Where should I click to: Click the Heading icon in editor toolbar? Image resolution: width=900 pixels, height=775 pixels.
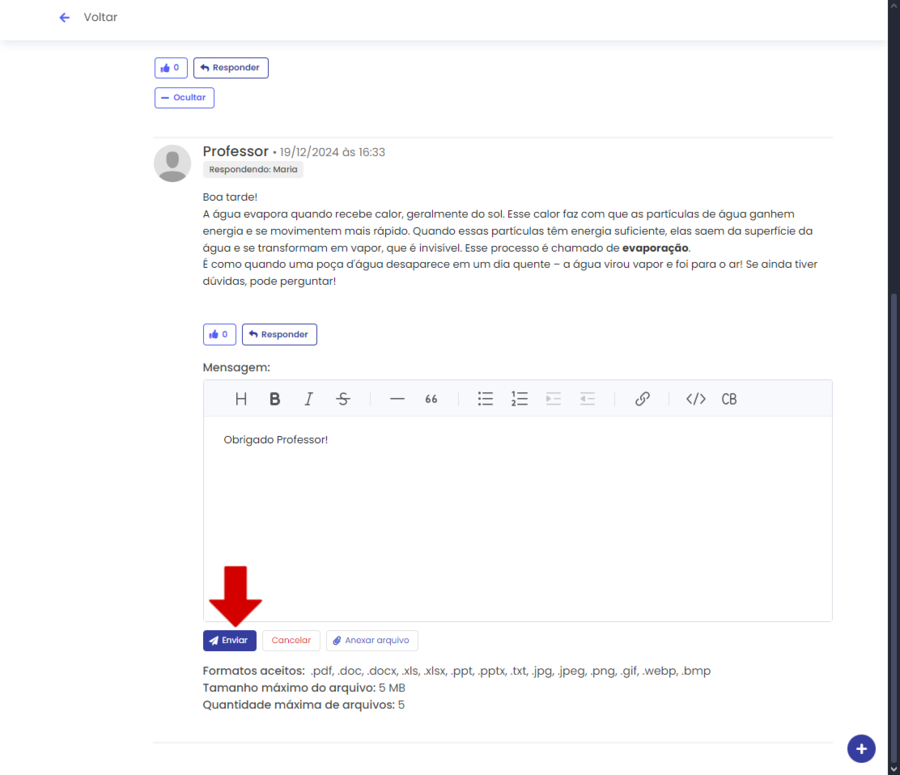point(241,399)
